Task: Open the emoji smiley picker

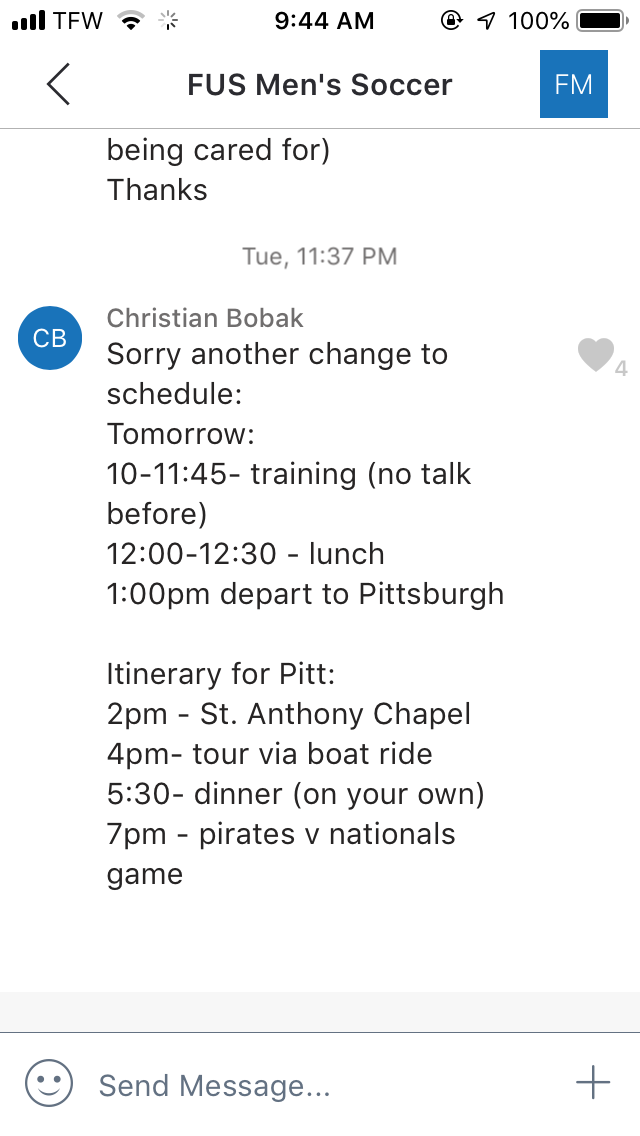Action: click(x=49, y=1083)
